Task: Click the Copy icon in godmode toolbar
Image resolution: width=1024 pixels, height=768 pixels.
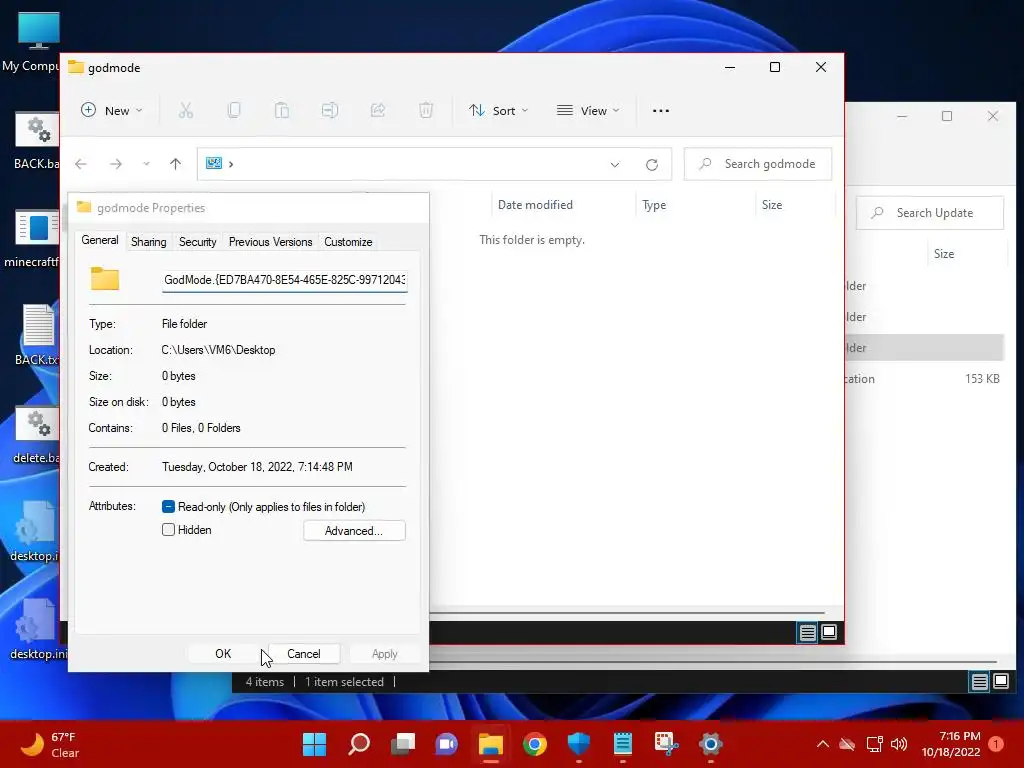Action: click(x=234, y=110)
